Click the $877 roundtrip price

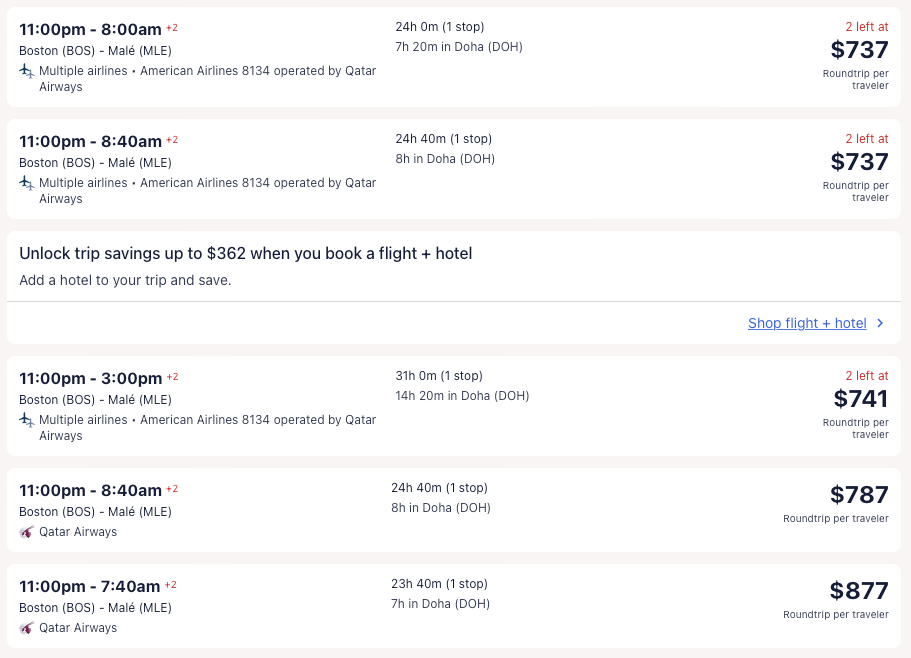[858, 591]
